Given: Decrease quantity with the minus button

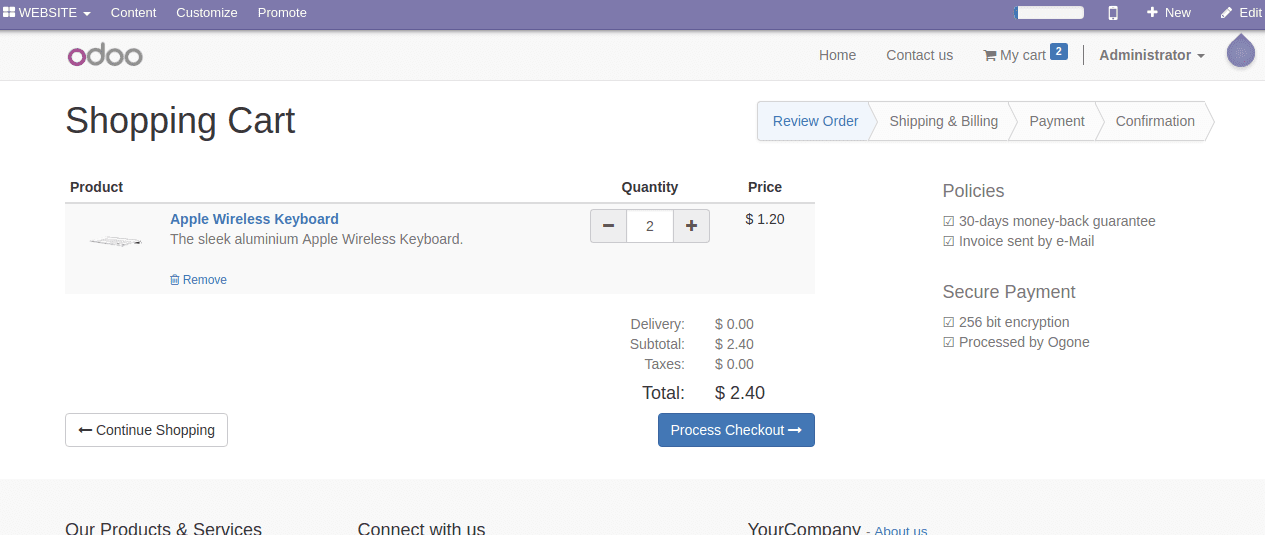Looking at the screenshot, I should coord(608,226).
